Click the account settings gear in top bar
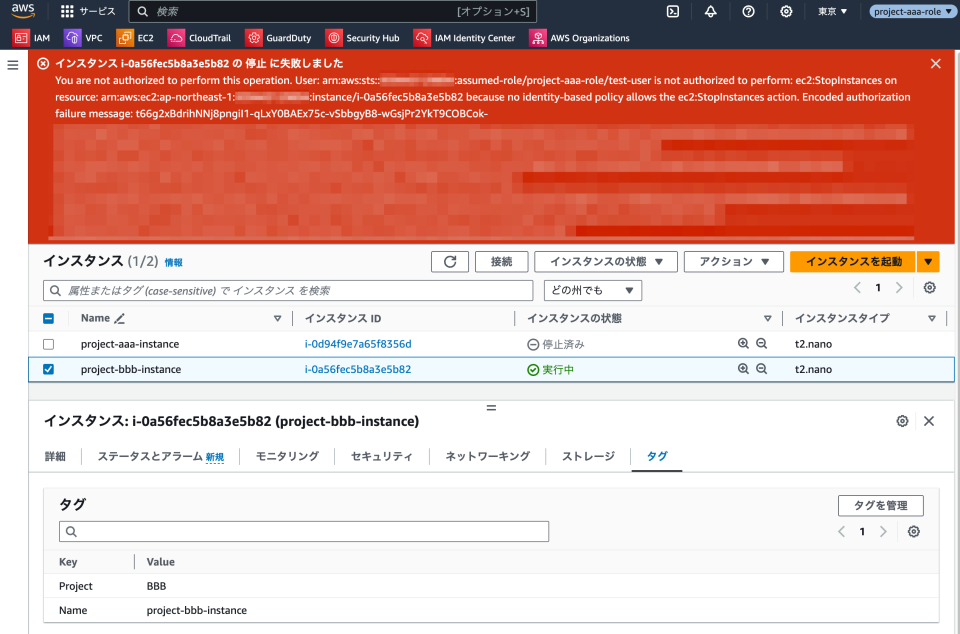Screen dimensions: 960x634 (x=786, y=12)
